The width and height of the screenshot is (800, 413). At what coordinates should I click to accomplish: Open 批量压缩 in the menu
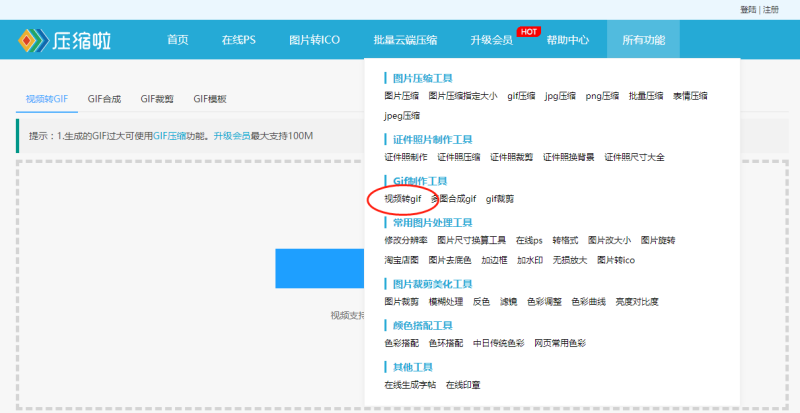[646, 95]
